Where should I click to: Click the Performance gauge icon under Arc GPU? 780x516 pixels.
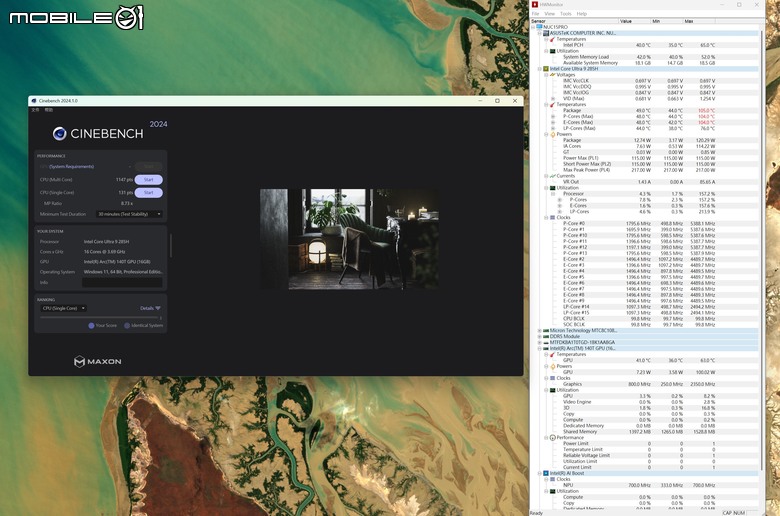tap(552, 437)
